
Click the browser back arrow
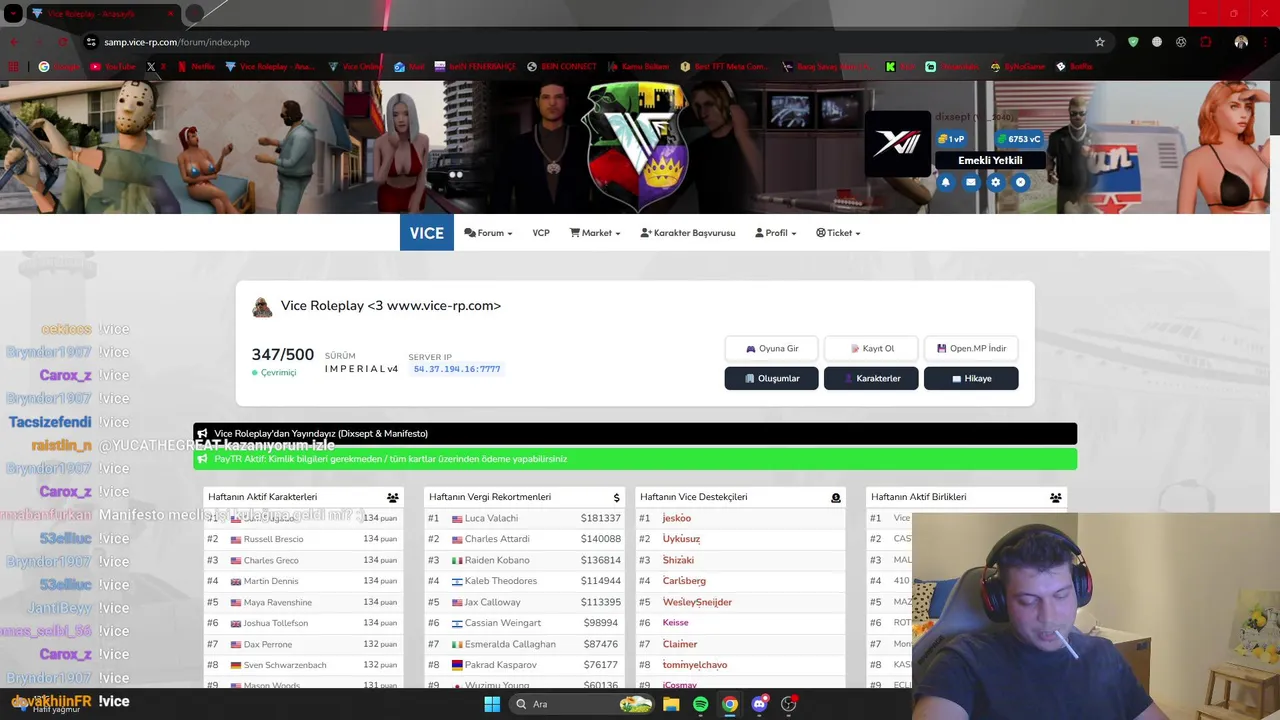tap(14, 42)
